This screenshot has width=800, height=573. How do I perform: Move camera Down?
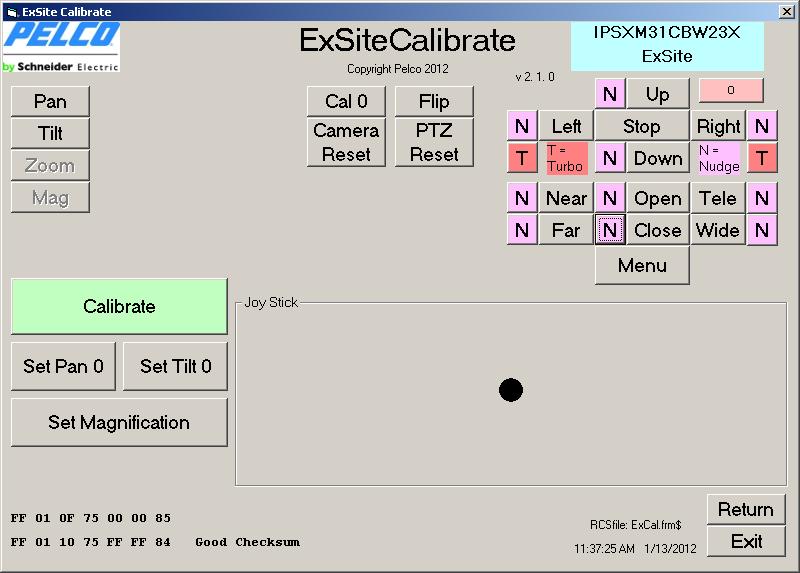658,158
